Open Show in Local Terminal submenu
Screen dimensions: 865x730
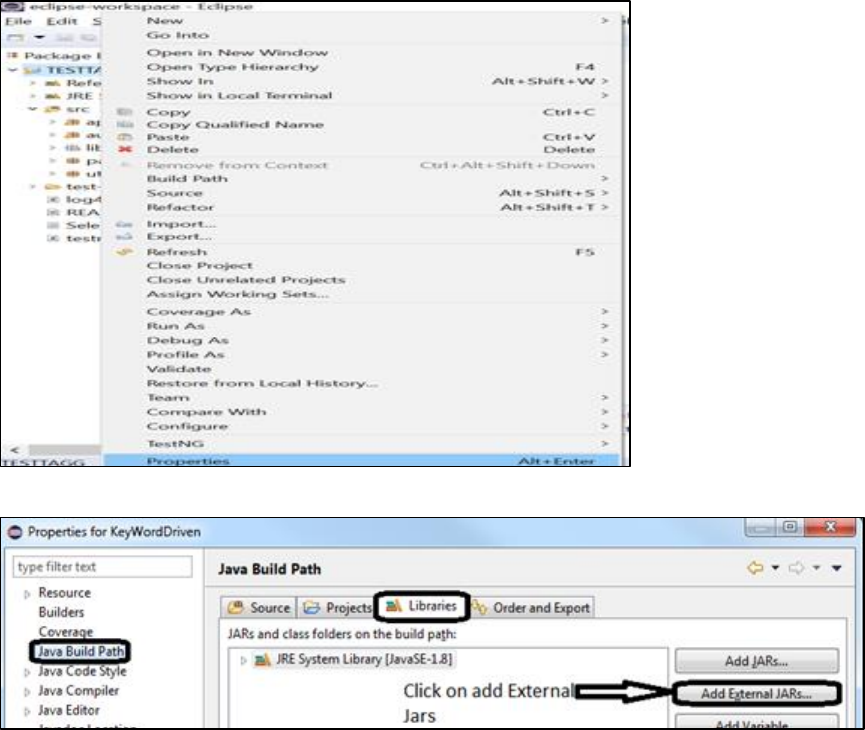pos(362,95)
